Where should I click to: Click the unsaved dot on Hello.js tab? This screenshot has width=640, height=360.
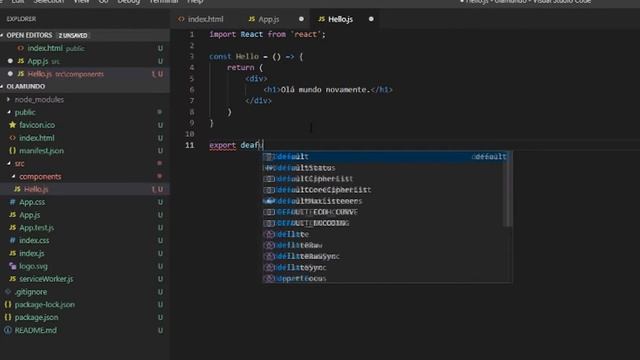coord(371,19)
